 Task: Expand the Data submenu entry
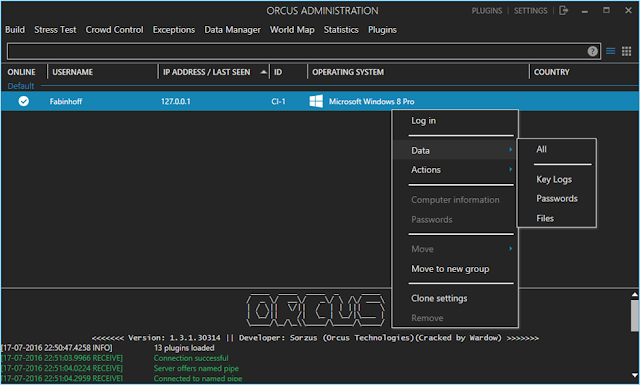pos(455,150)
